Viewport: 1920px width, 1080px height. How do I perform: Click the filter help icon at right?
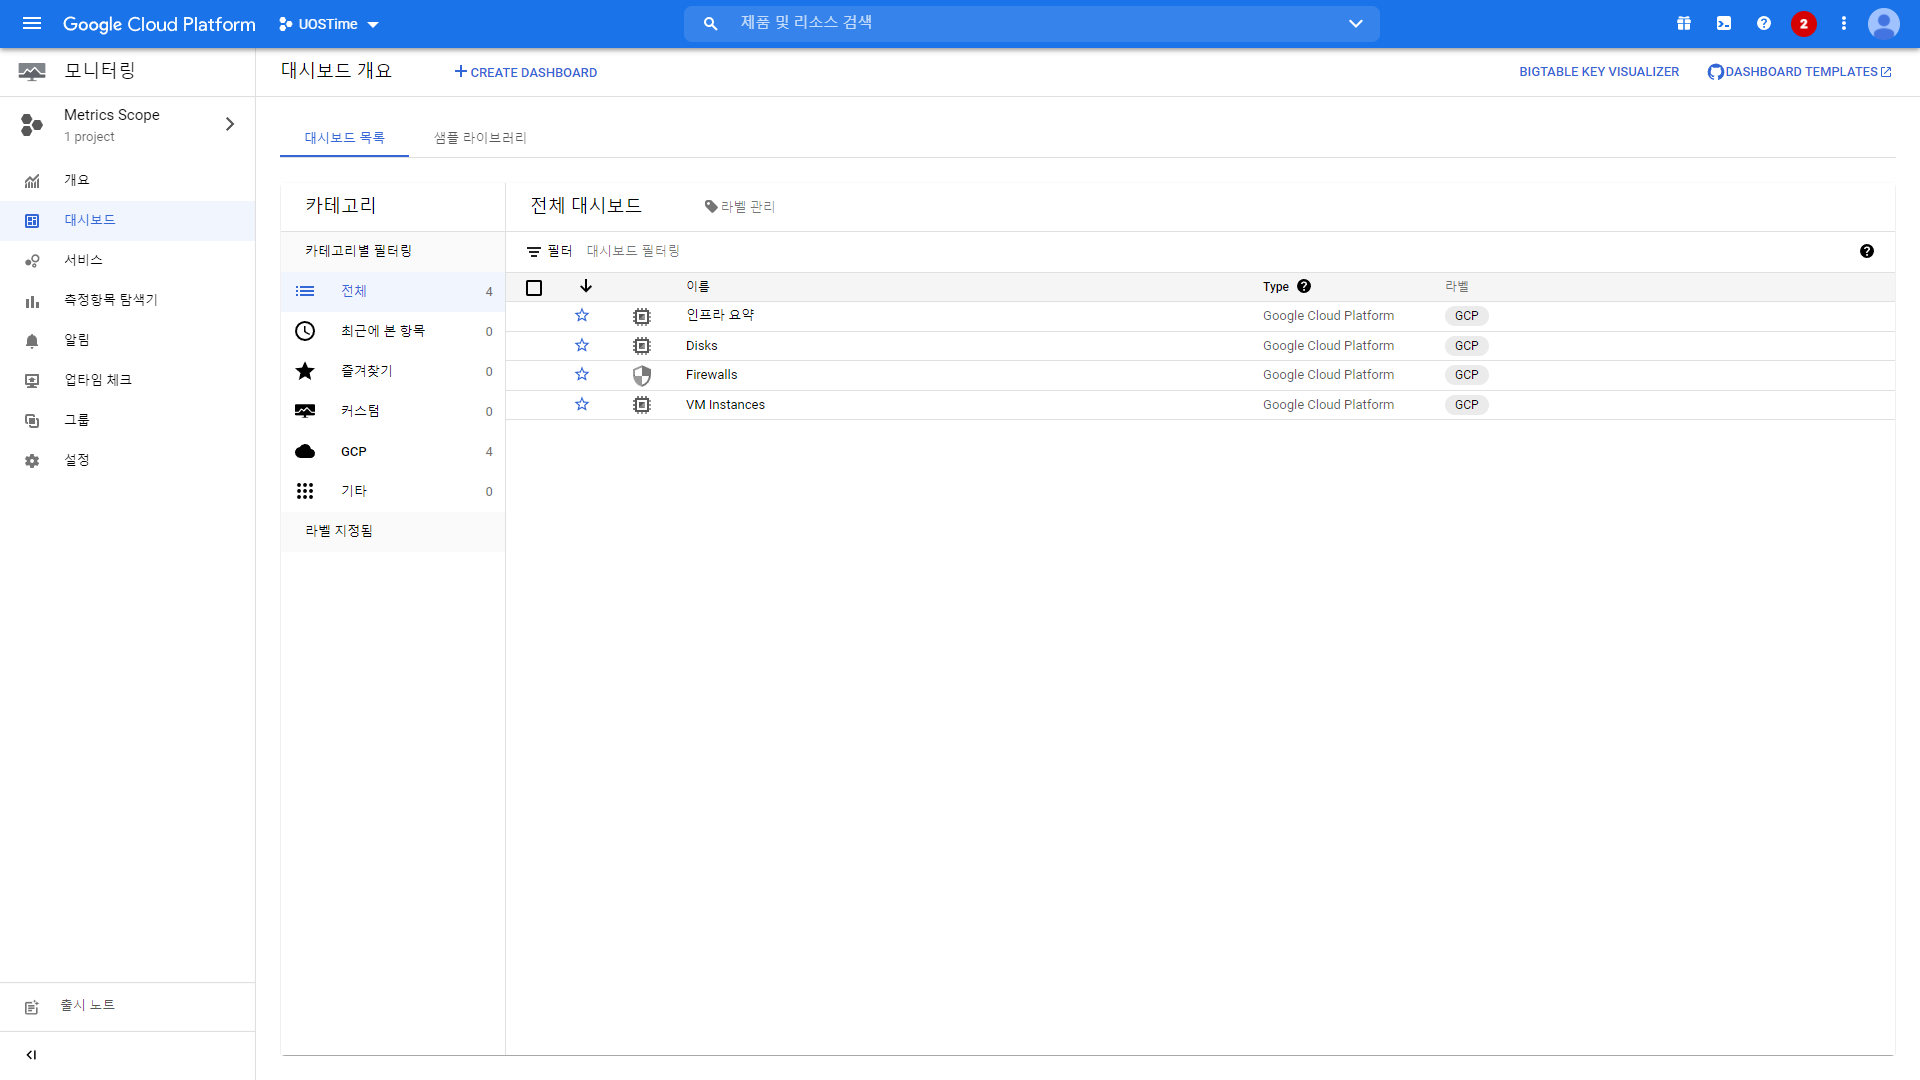point(1867,252)
